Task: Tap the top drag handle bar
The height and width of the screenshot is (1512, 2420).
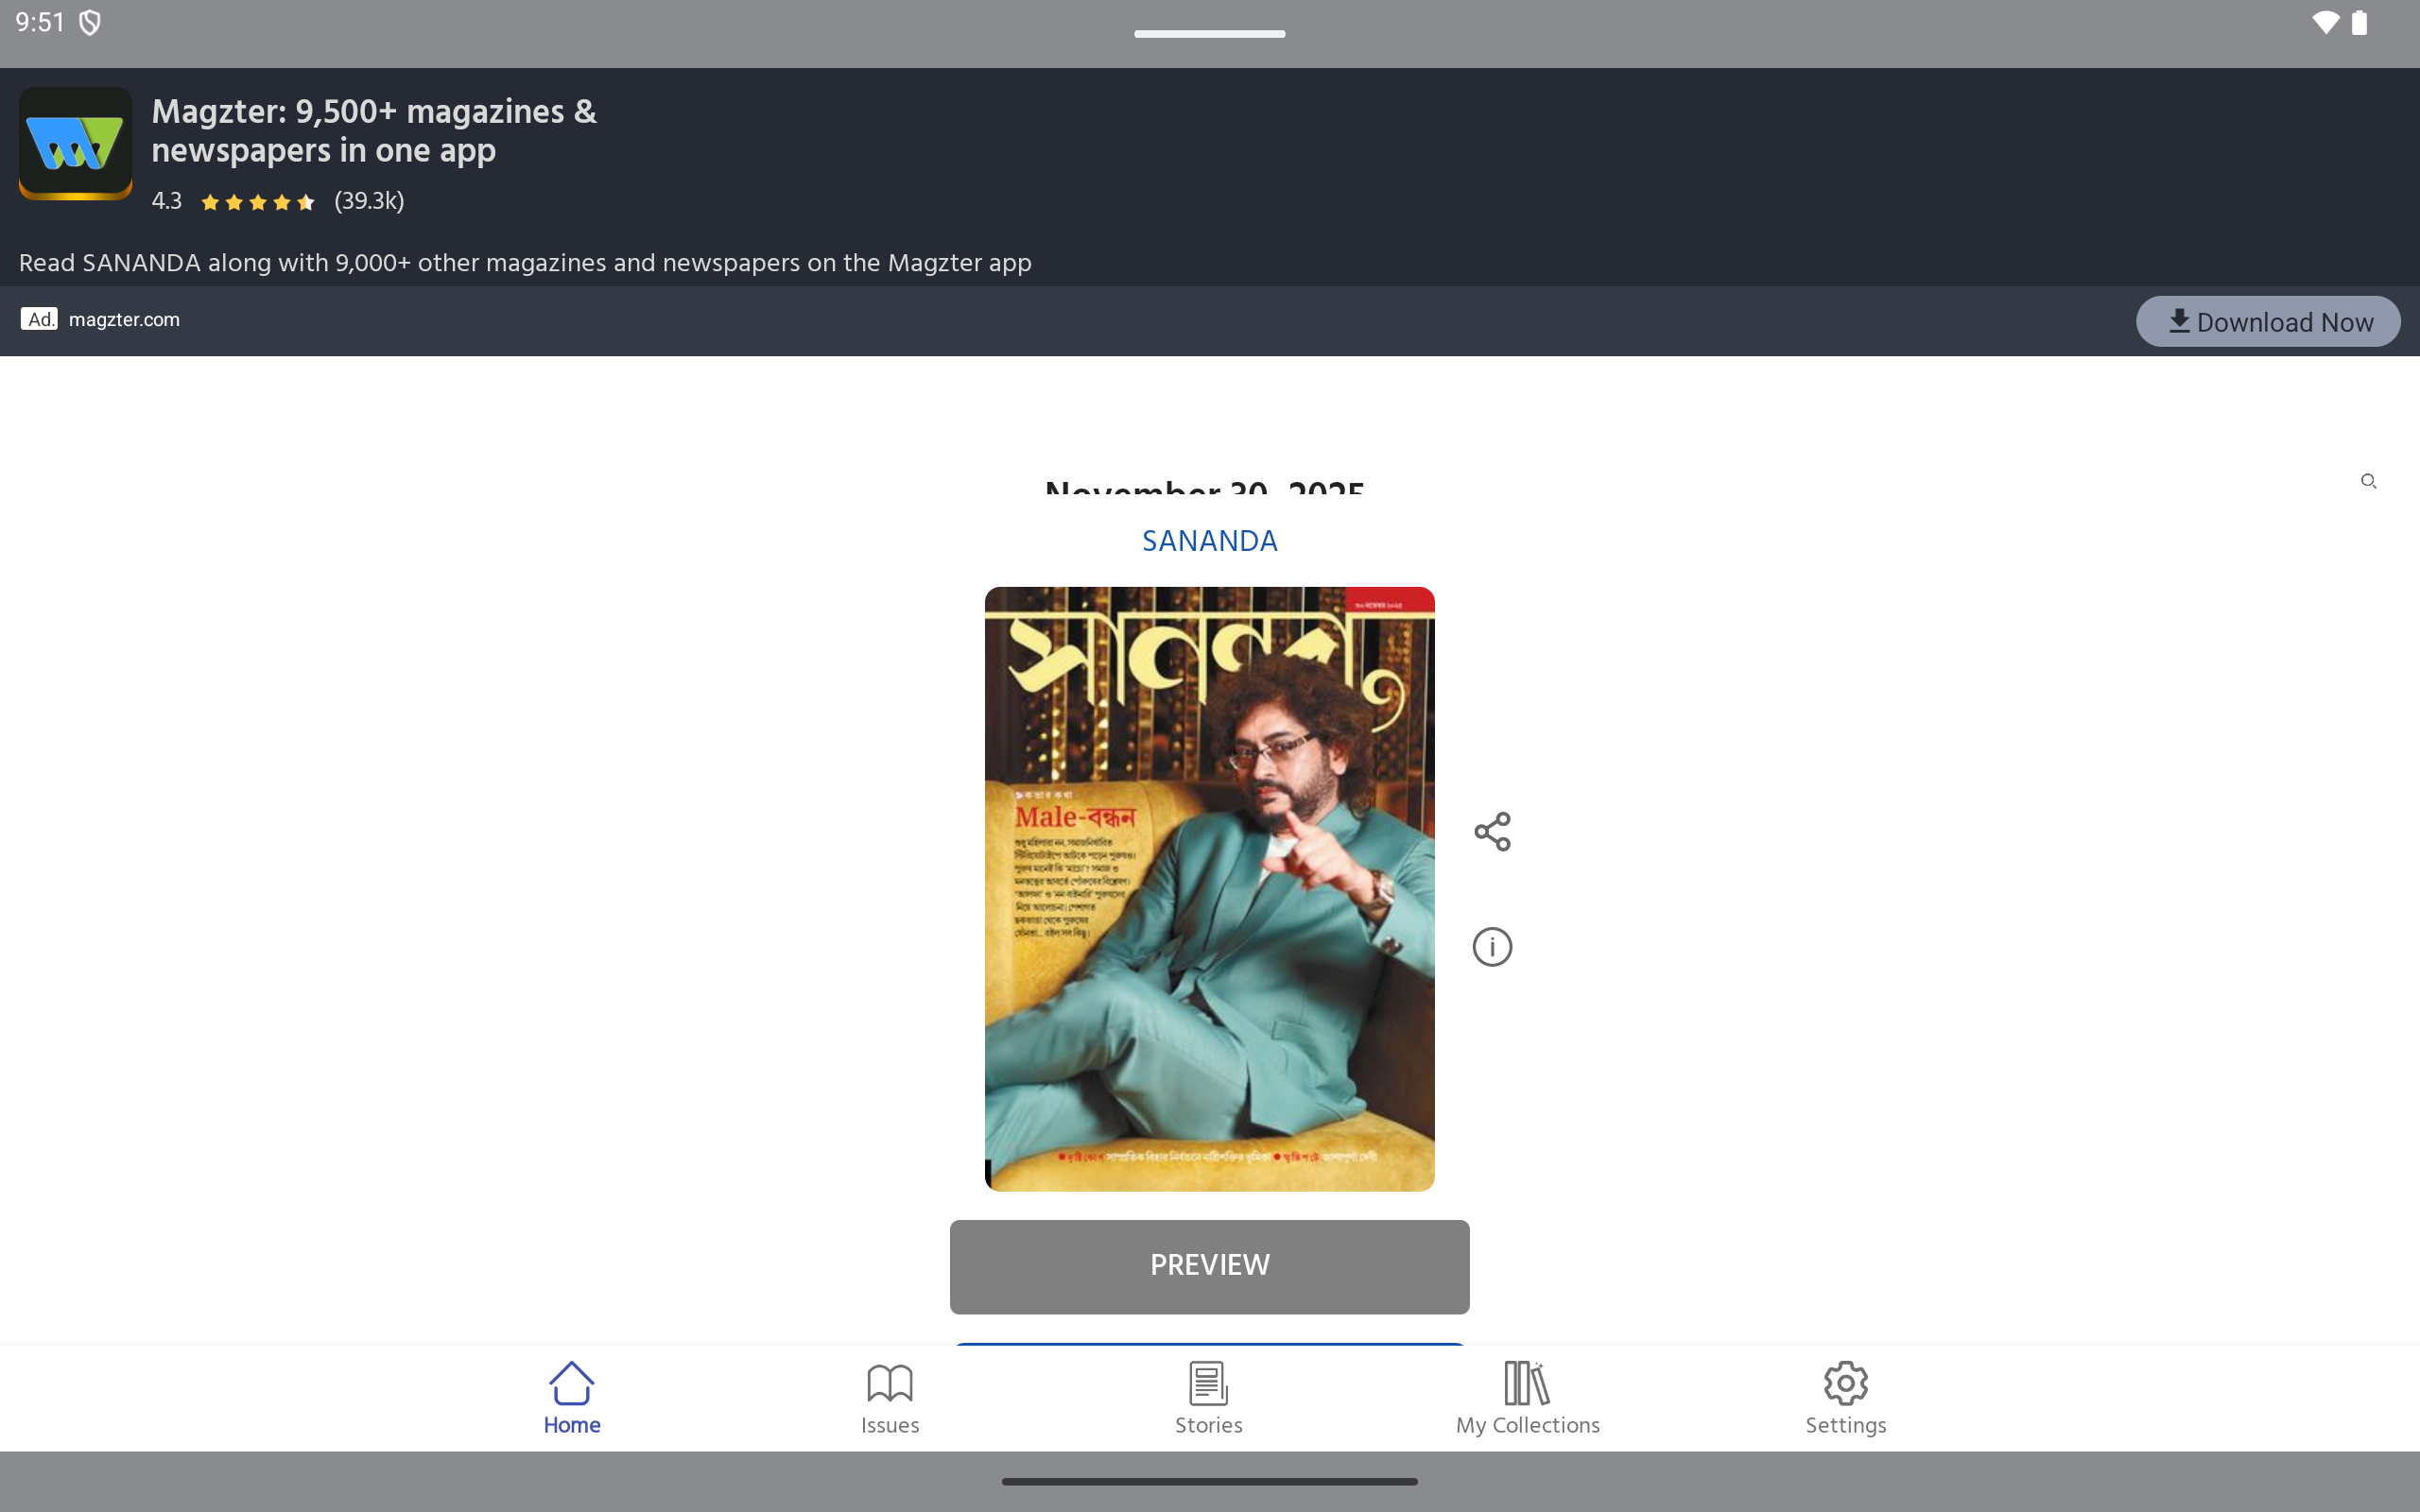Action: click(1209, 34)
